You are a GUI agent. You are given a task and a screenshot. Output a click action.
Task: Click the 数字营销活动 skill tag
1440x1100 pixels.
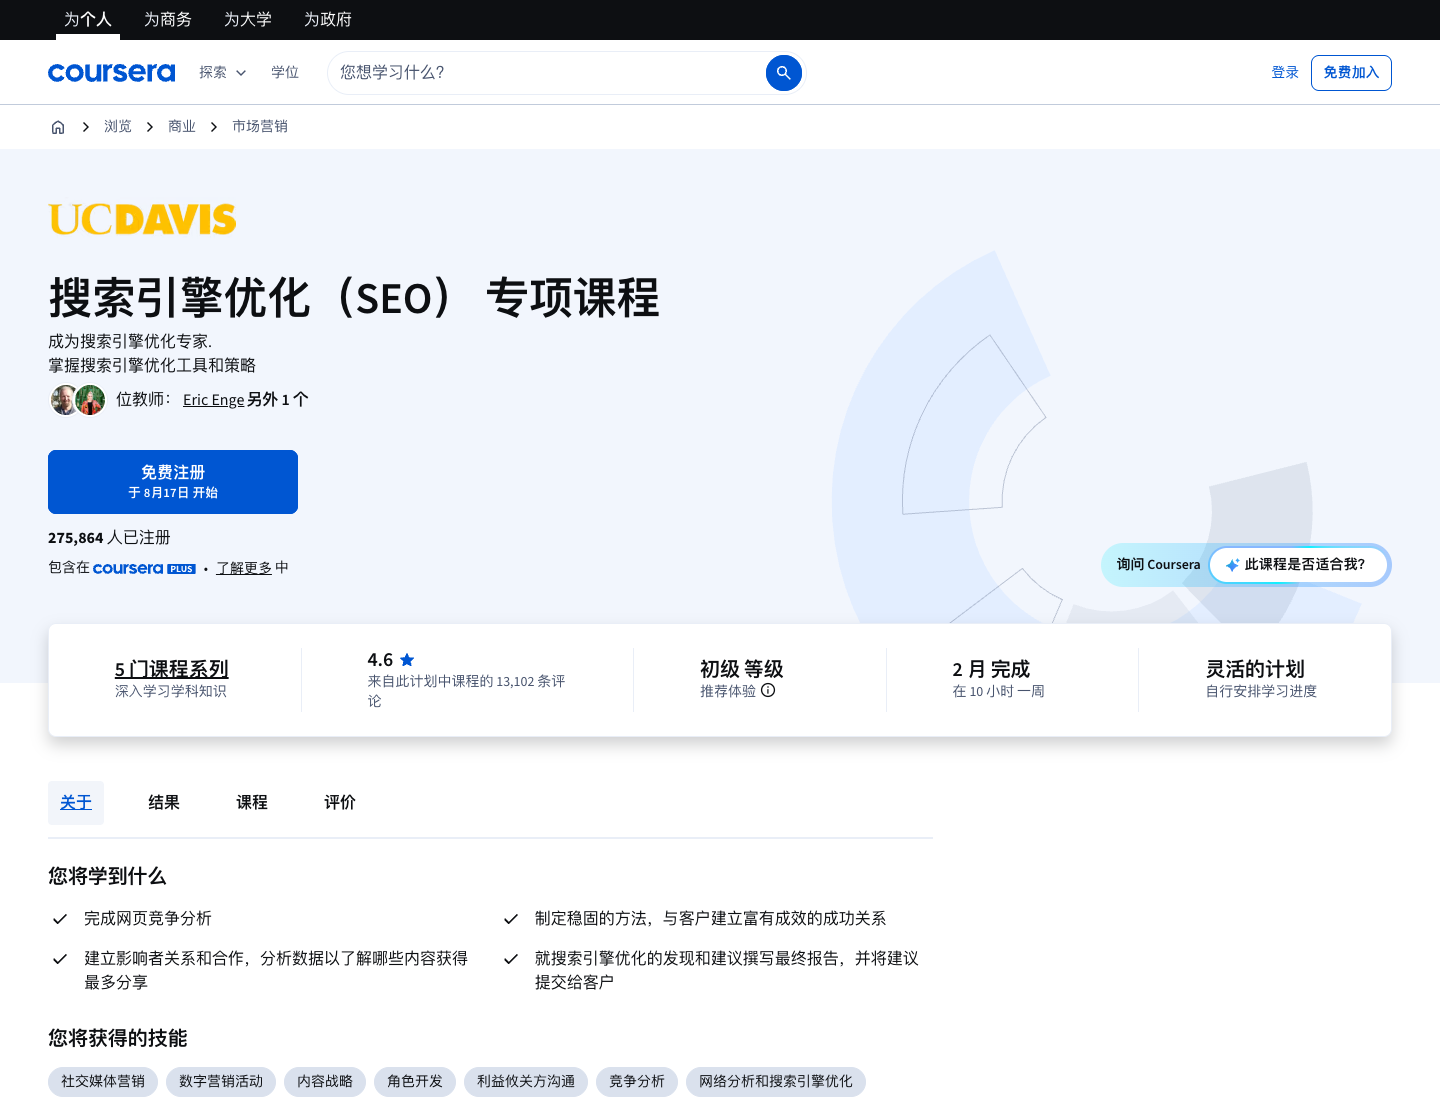(x=221, y=1082)
